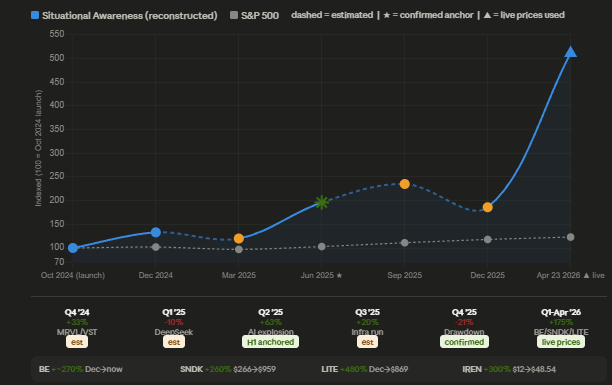This screenshot has width=612, height=385.
Task: Click the -21% return value
Action: tap(464, 323)
